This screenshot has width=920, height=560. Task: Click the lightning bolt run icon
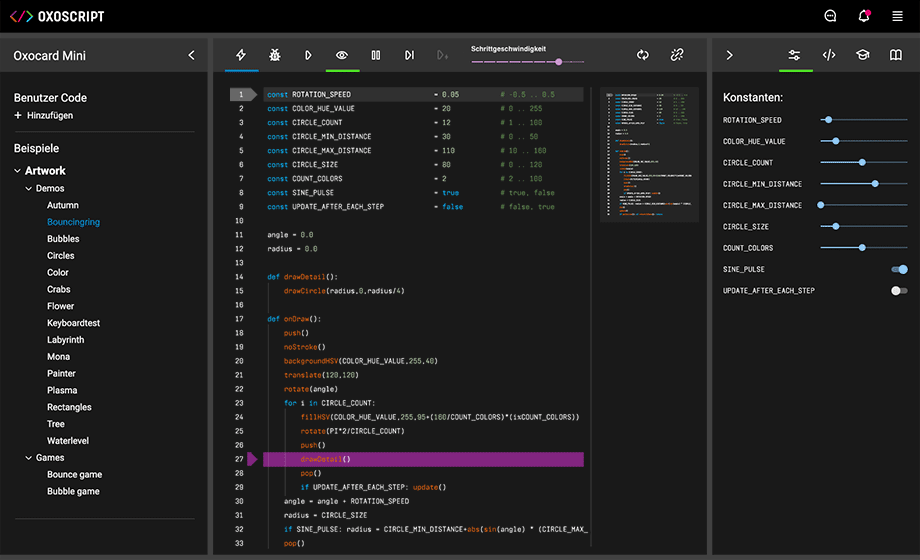tap(241, 55)
